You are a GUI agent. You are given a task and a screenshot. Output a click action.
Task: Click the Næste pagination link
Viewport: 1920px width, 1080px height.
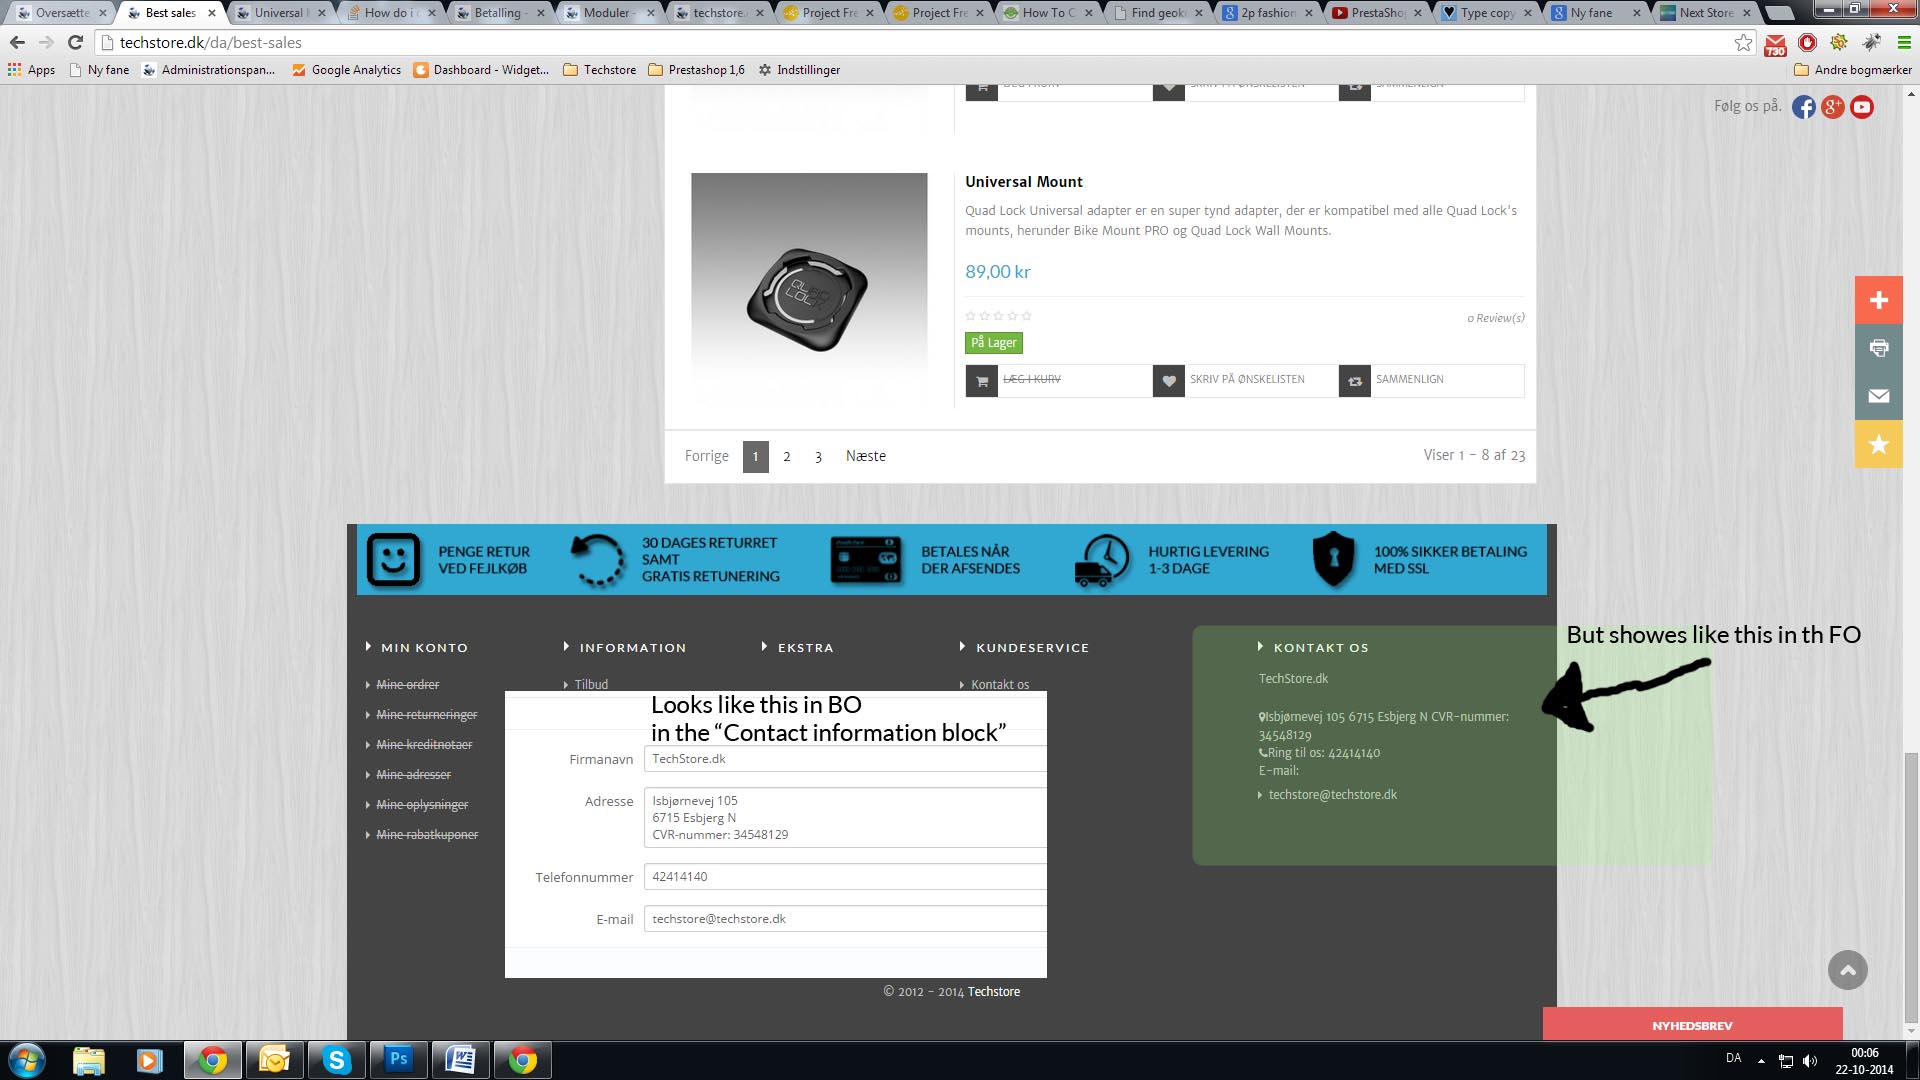[x=865, y=456]
